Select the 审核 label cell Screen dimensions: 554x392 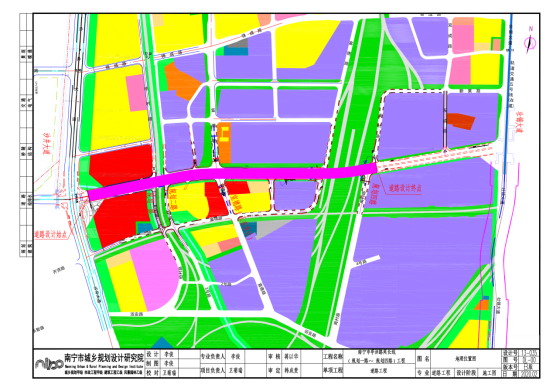click(274, 357)
